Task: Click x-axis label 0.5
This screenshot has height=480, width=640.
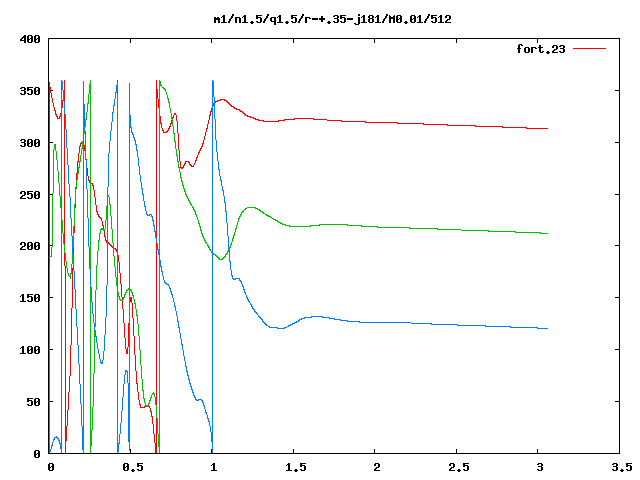Action: coord(133,467)
